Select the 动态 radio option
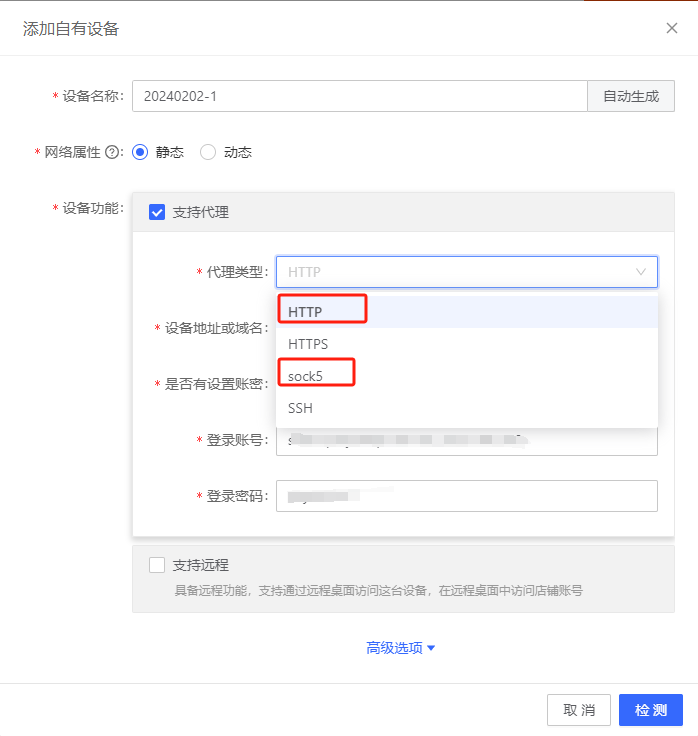Image resolution: width=698 pixels, height=736 pixels. 208,152
